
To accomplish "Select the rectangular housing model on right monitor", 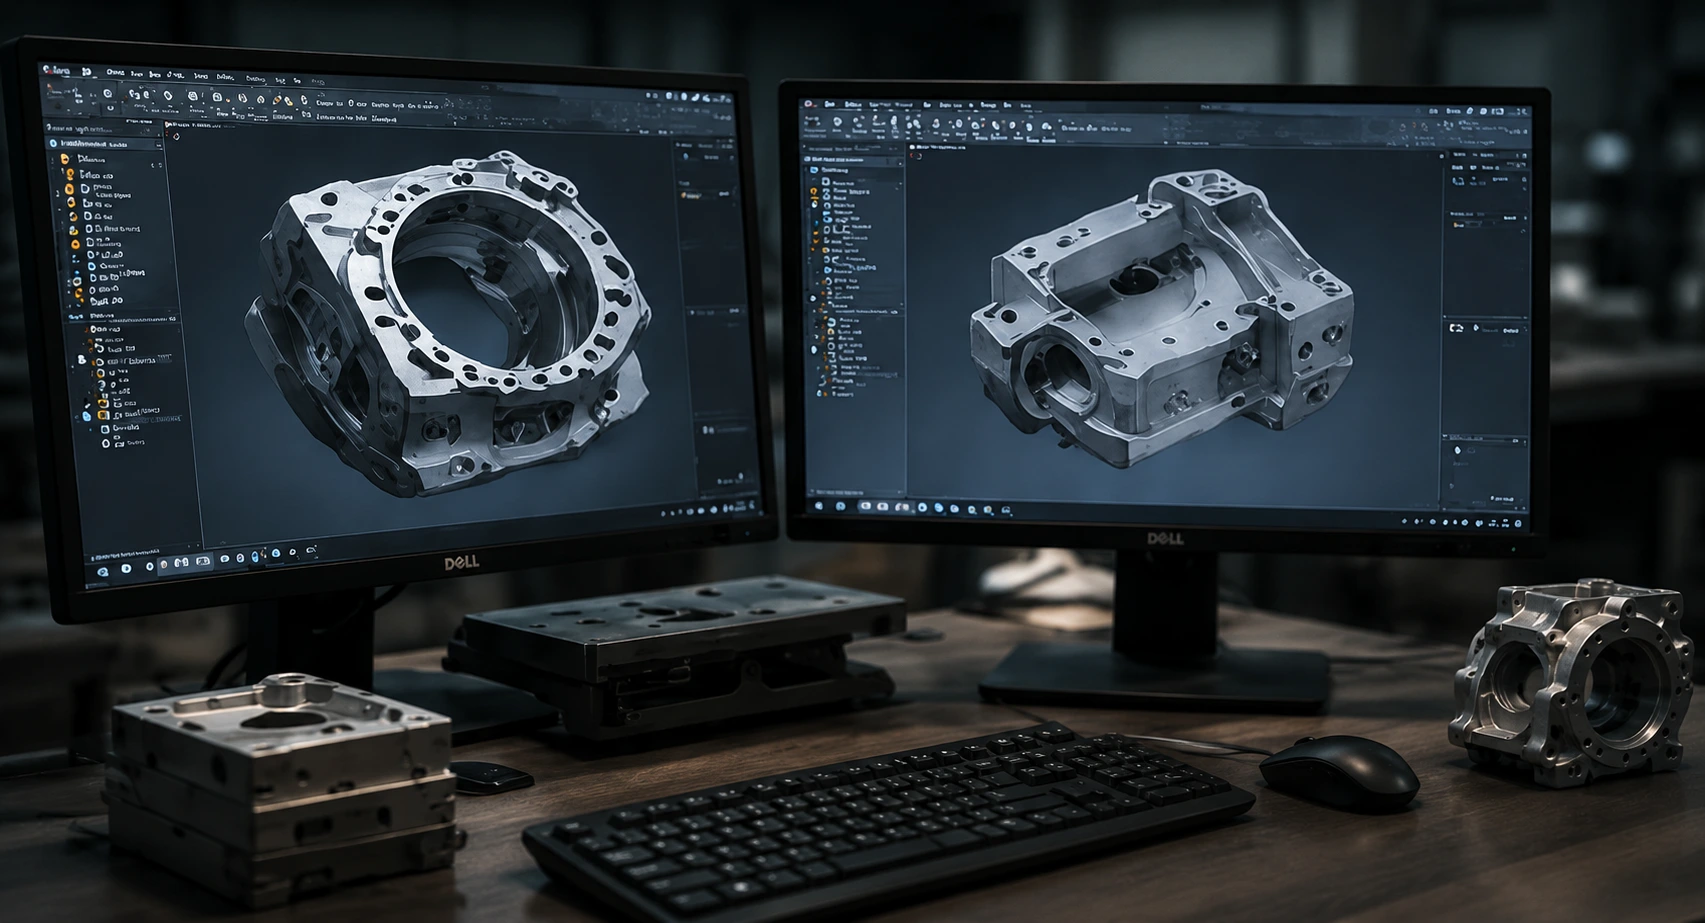I will click(1162, 318).
